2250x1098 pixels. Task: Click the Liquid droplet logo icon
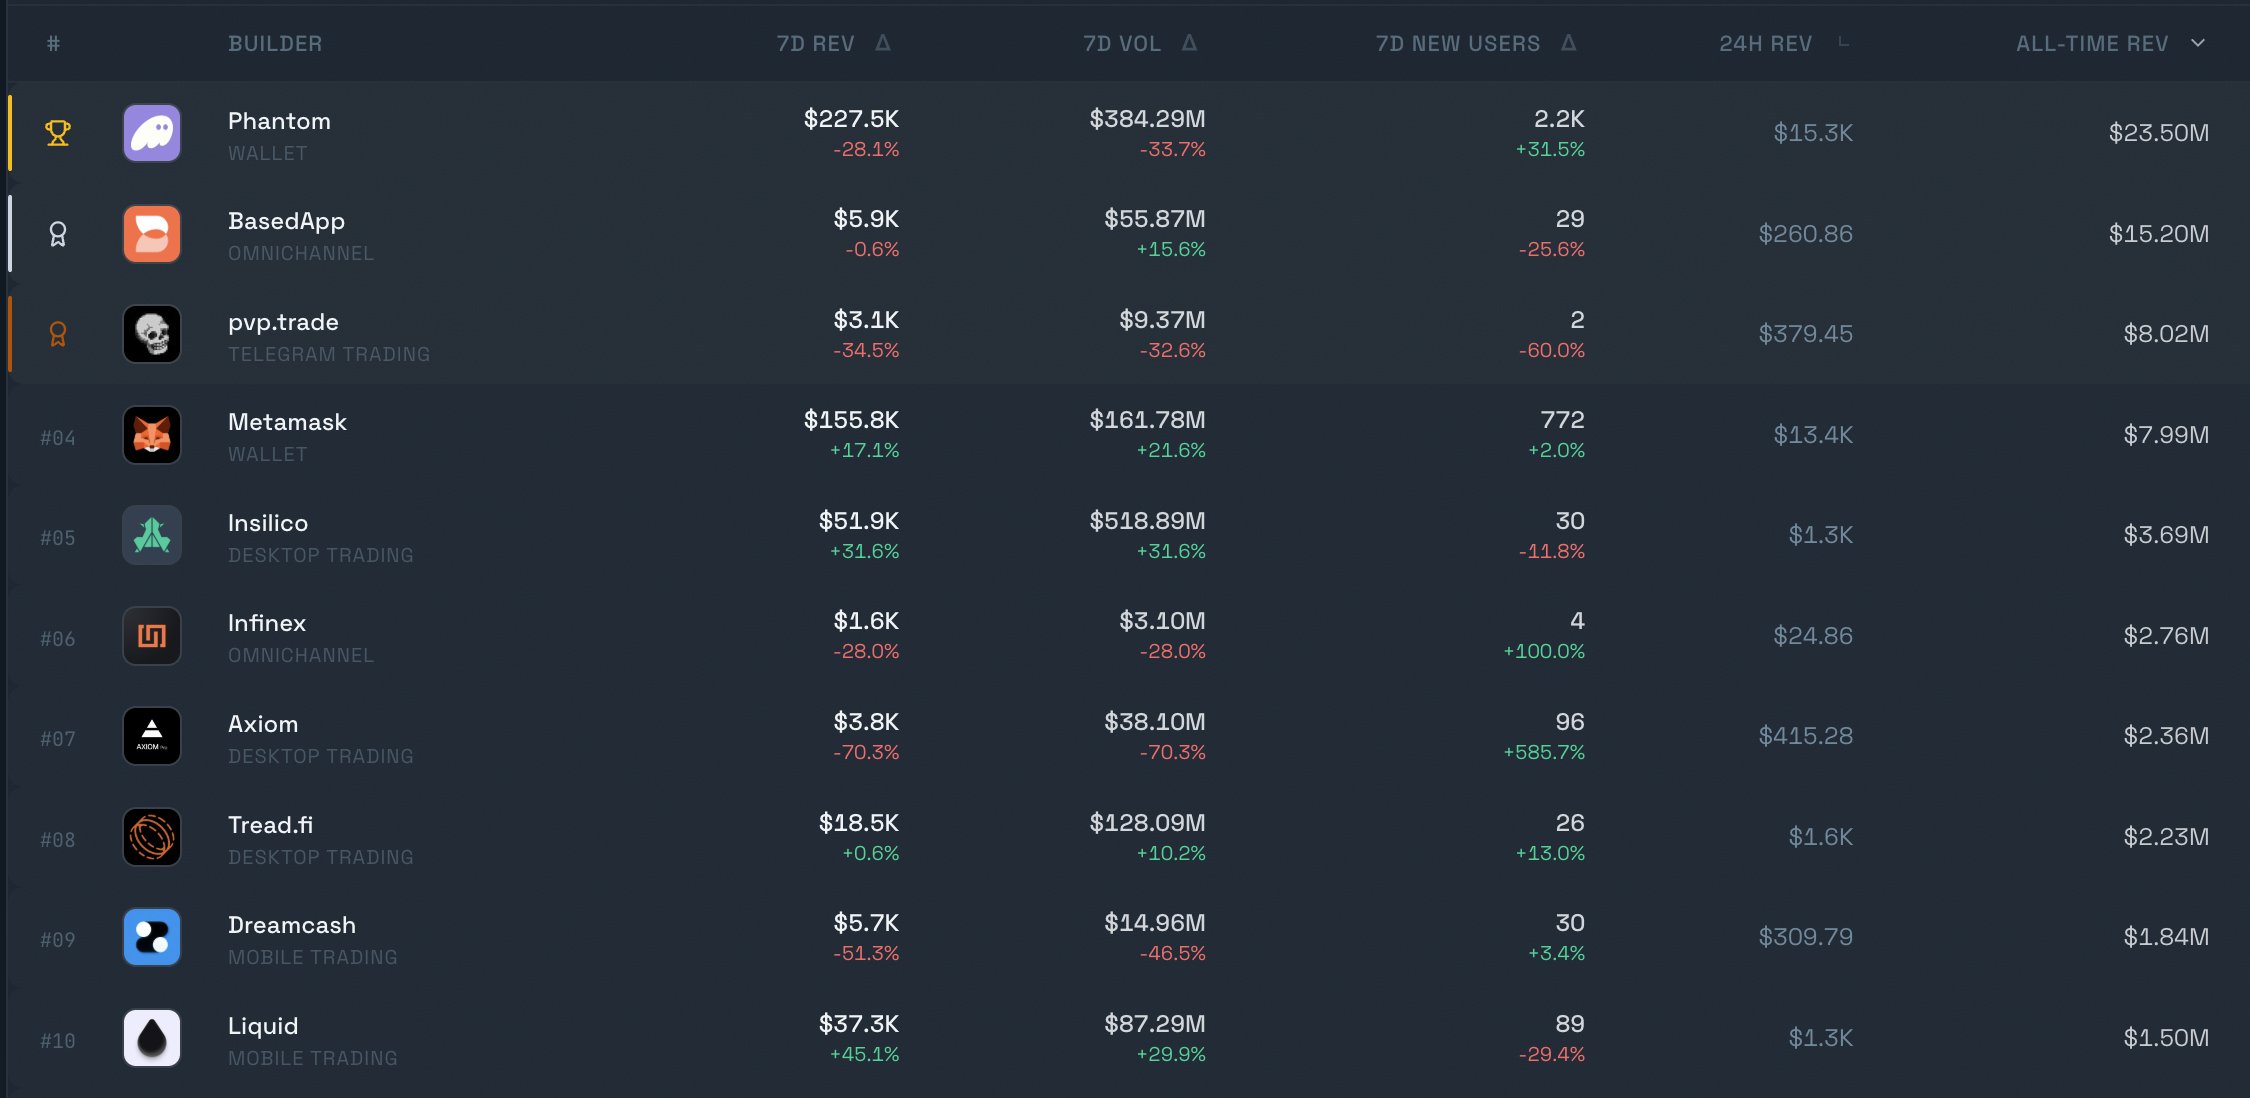coord(152,1038)
